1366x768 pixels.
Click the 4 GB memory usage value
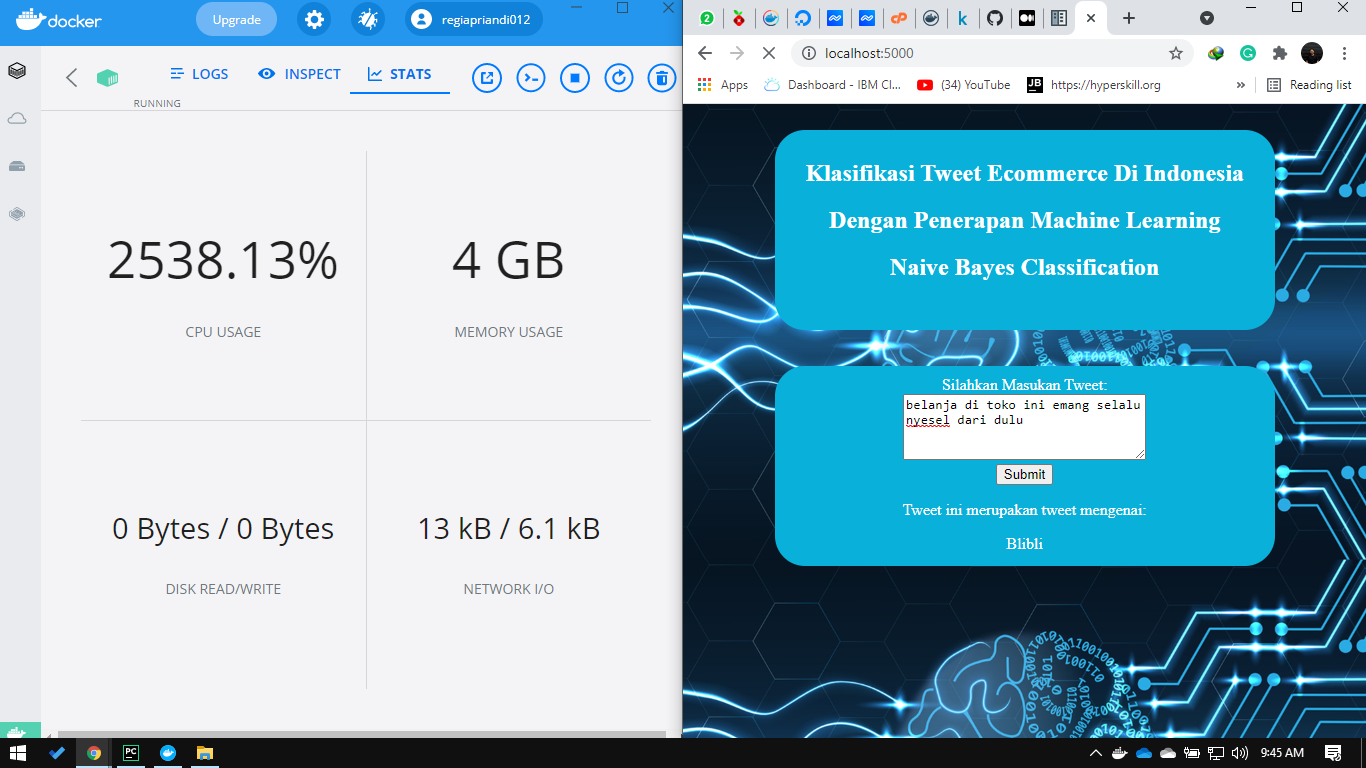click(x=508, y=260)
